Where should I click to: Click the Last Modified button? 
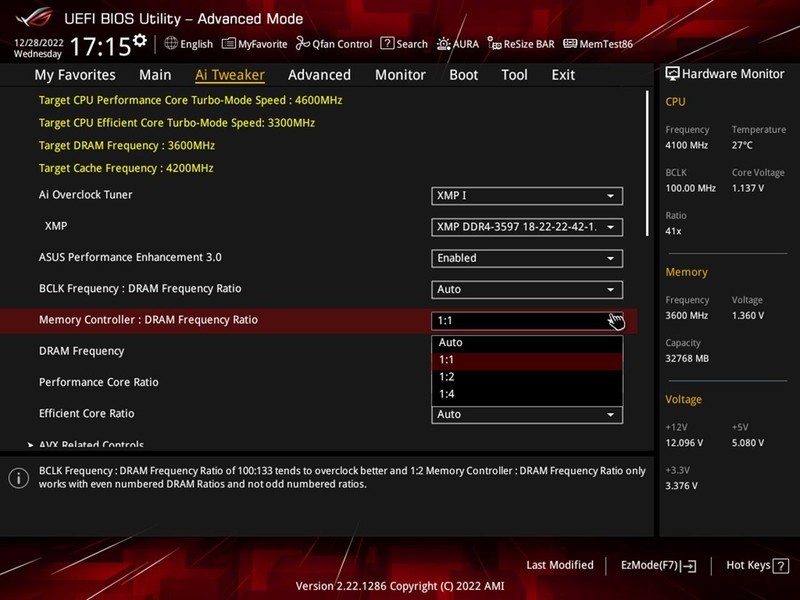(x=558, y=564)
